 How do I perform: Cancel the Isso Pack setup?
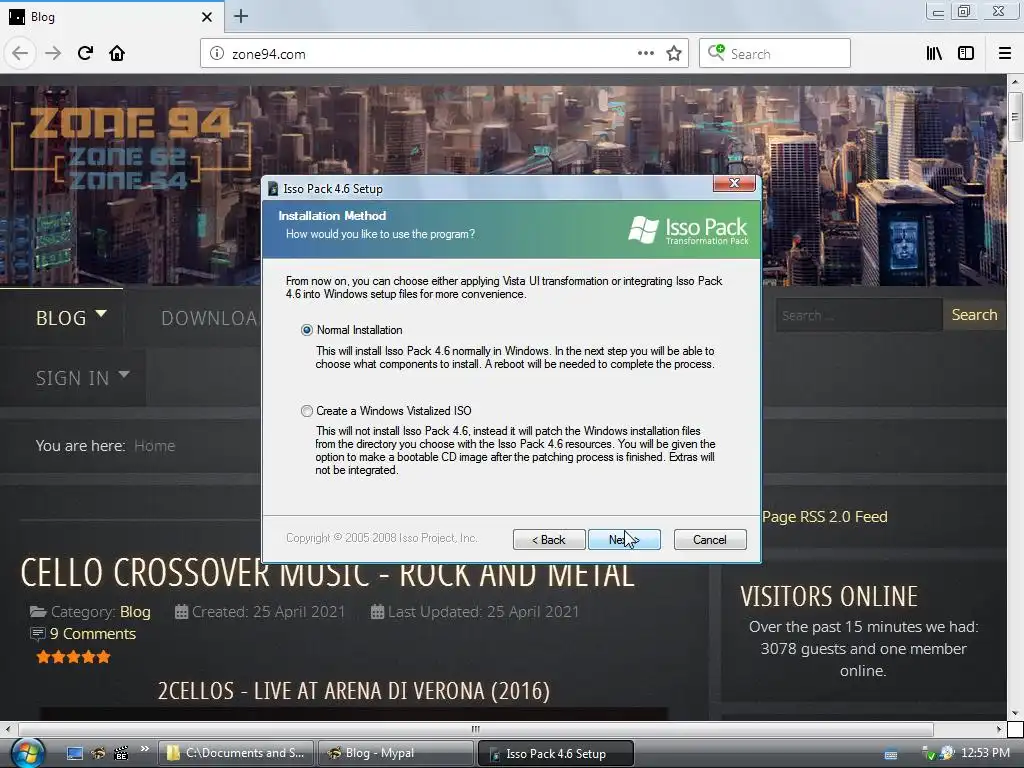(710, 539)
